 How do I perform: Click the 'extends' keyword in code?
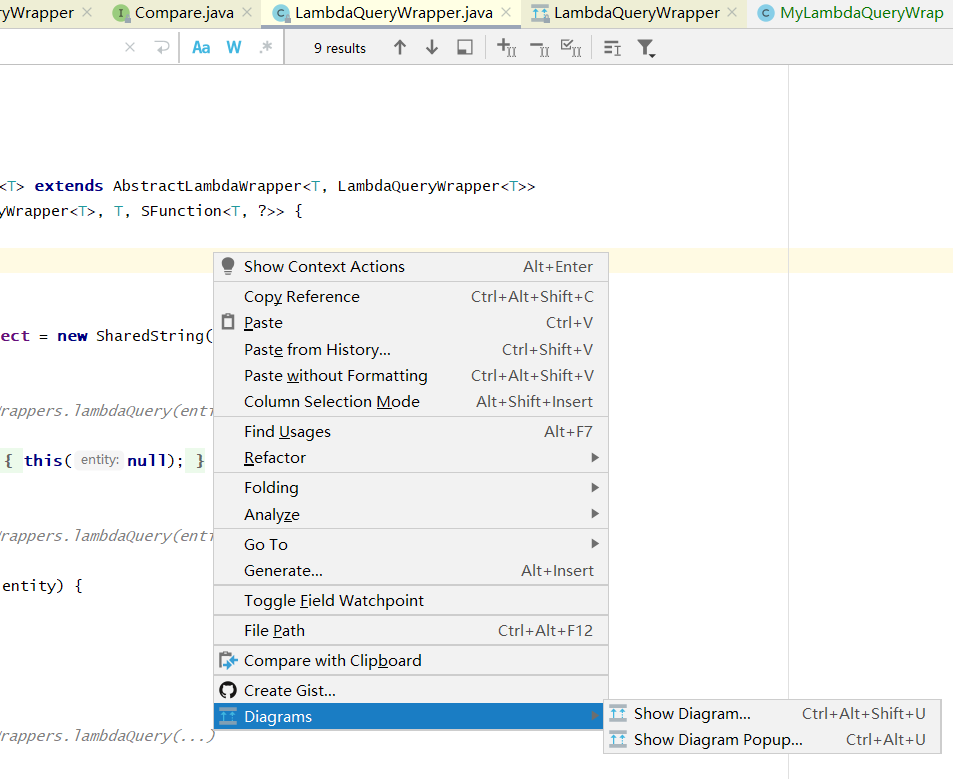tap(69, 186)
